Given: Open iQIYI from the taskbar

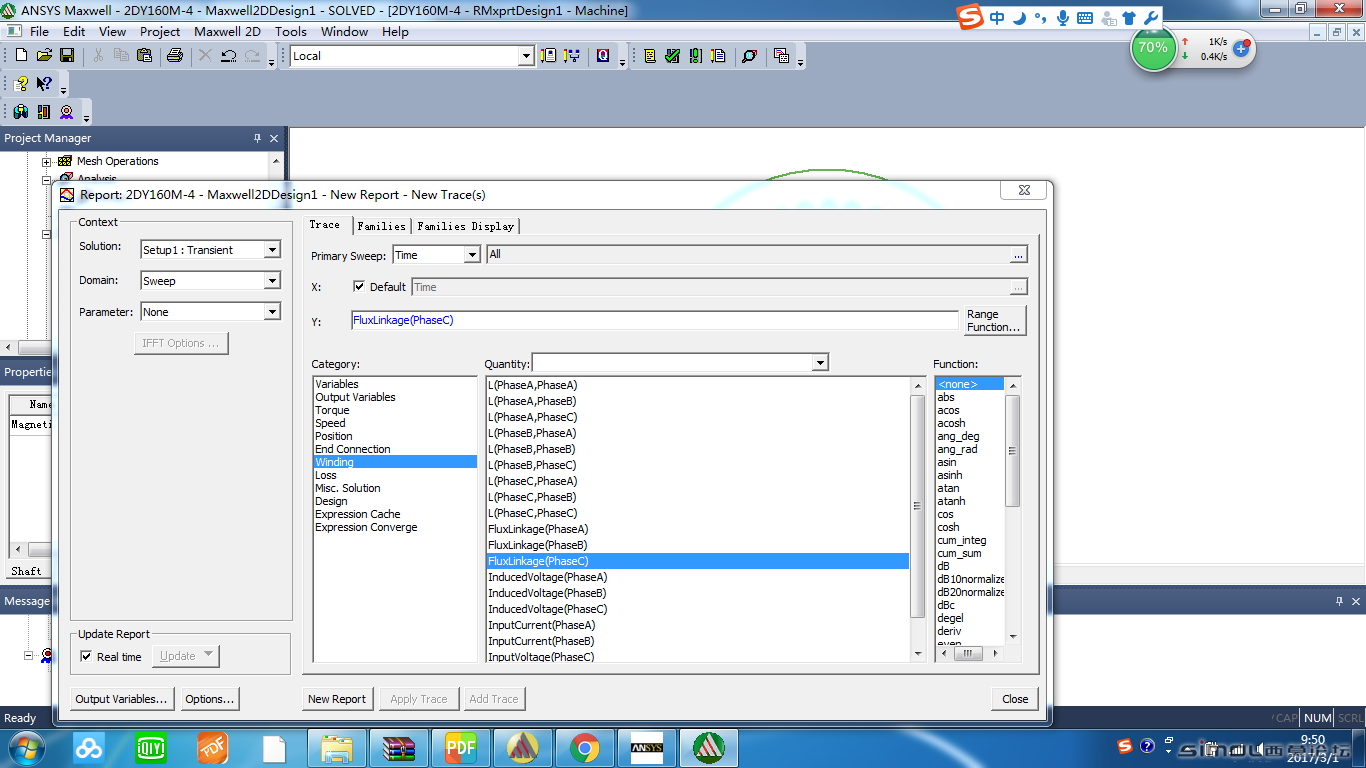Looking at the screenshot, I should [151, 748].
